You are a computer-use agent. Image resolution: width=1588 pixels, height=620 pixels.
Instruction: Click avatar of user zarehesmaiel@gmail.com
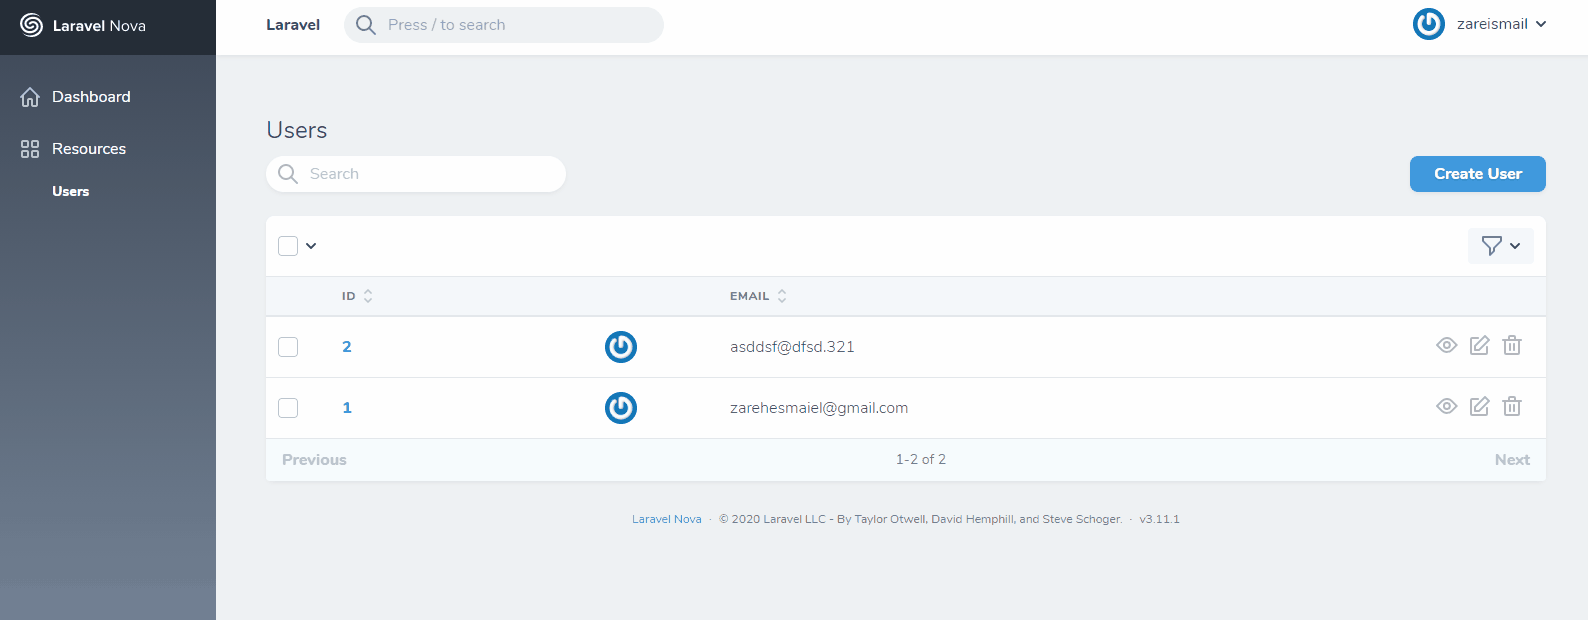point(621,408)
